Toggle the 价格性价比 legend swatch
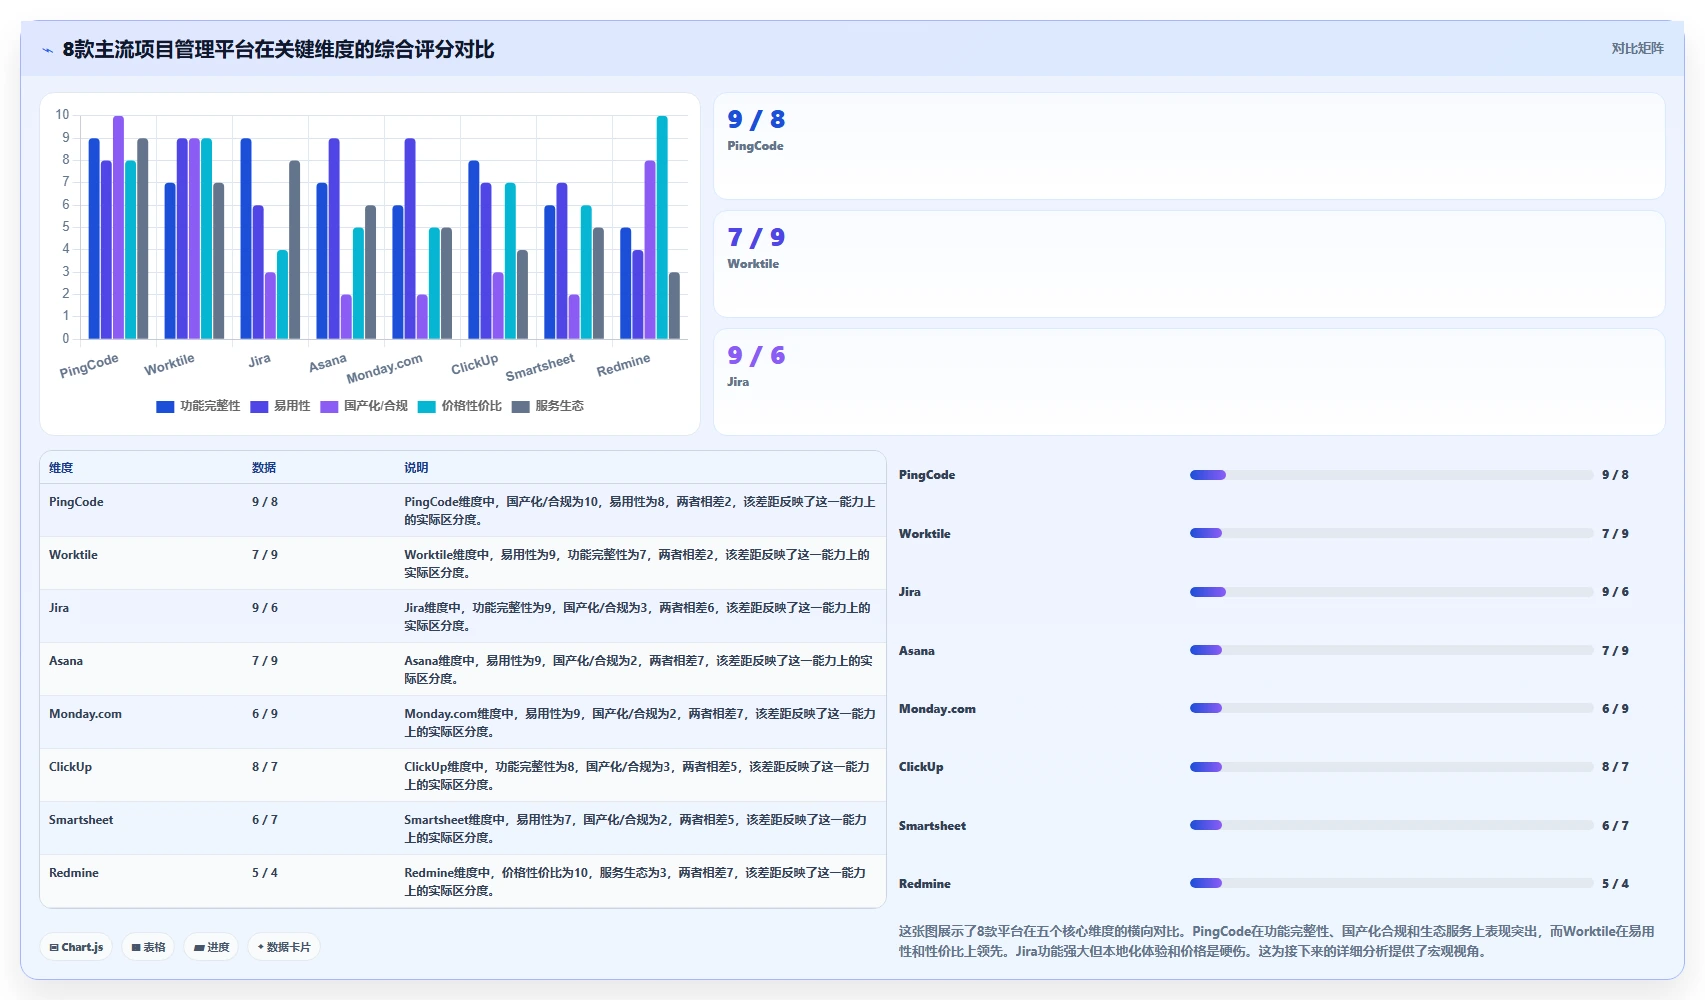 427,406
